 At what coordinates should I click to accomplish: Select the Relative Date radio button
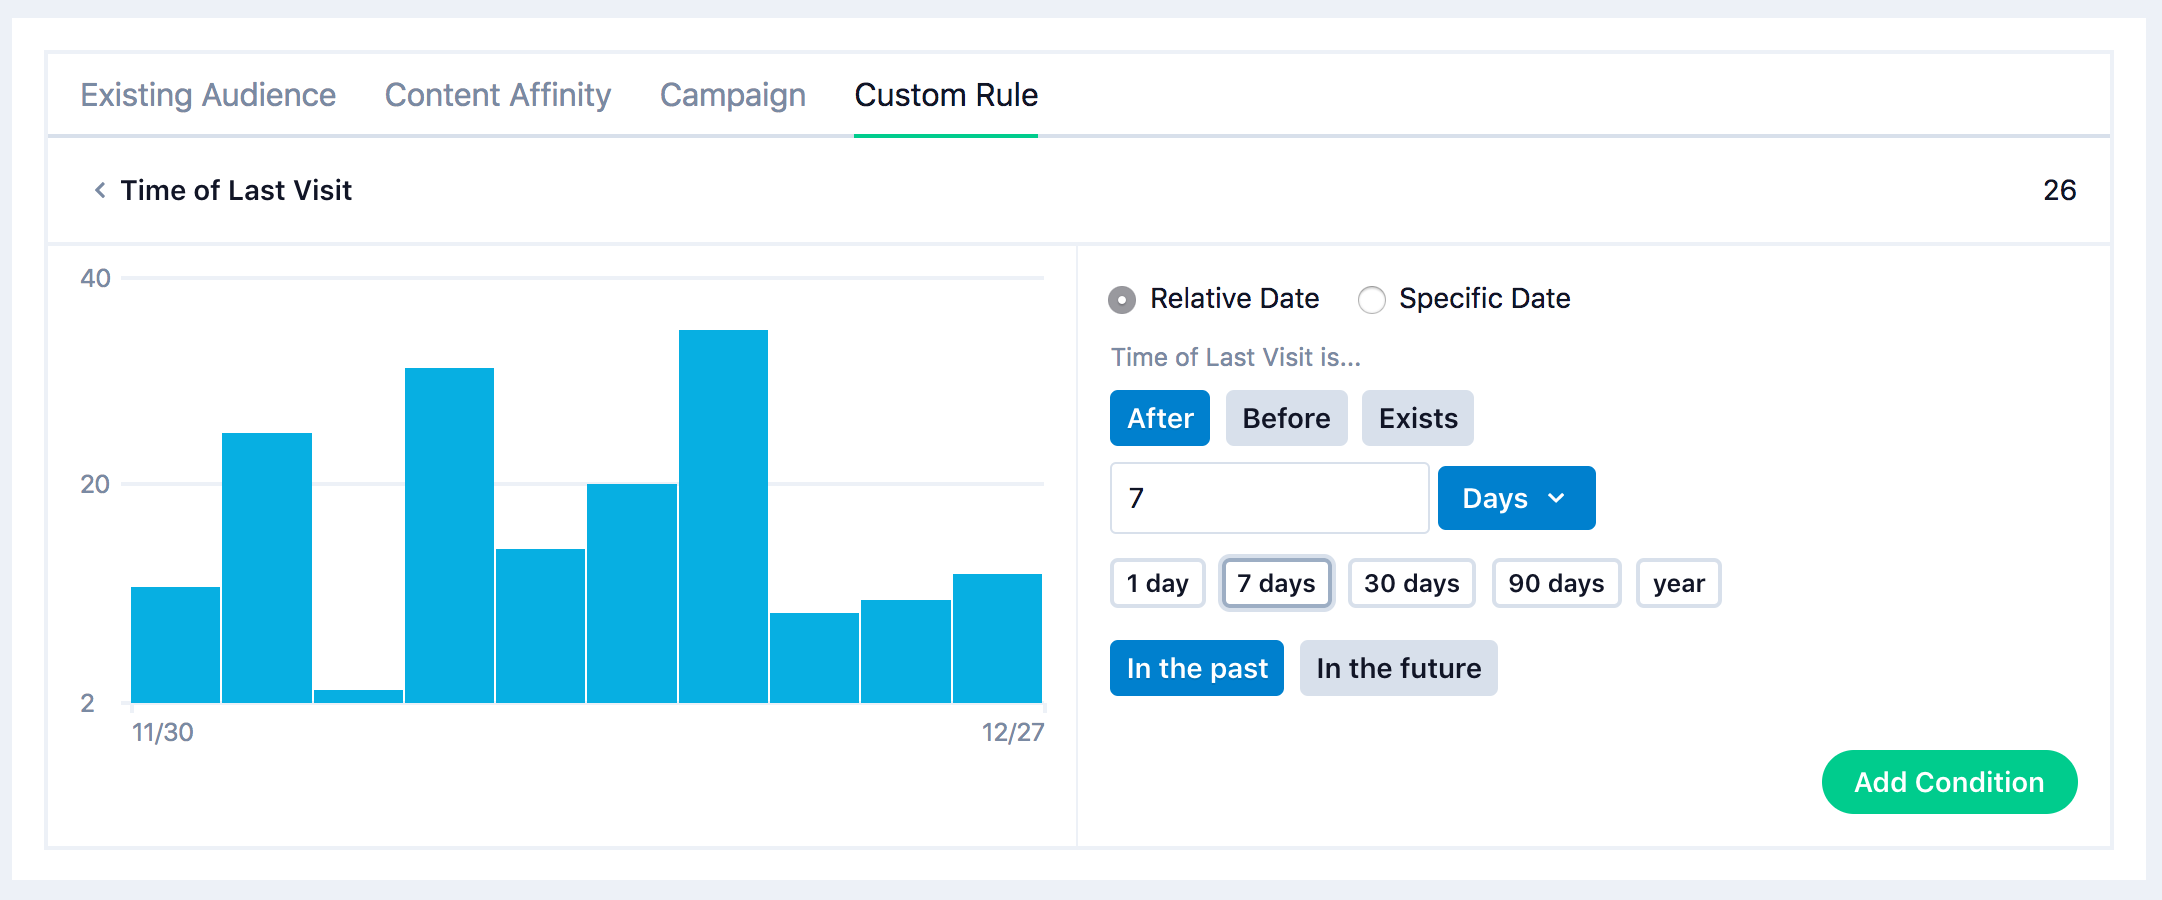pyautogui.click(x=1122, y=299)
